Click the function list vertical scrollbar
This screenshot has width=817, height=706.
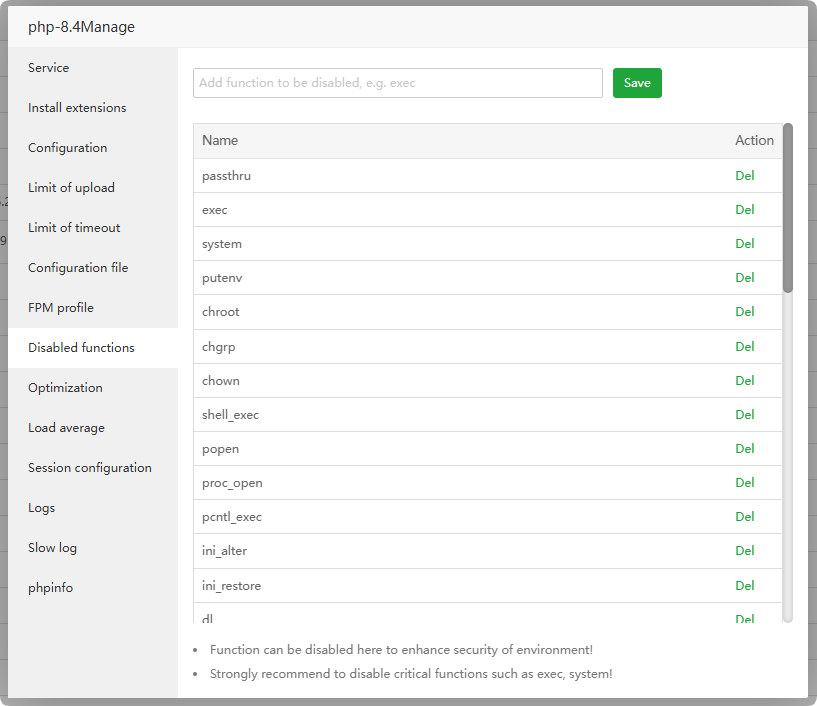coord(788,208)
